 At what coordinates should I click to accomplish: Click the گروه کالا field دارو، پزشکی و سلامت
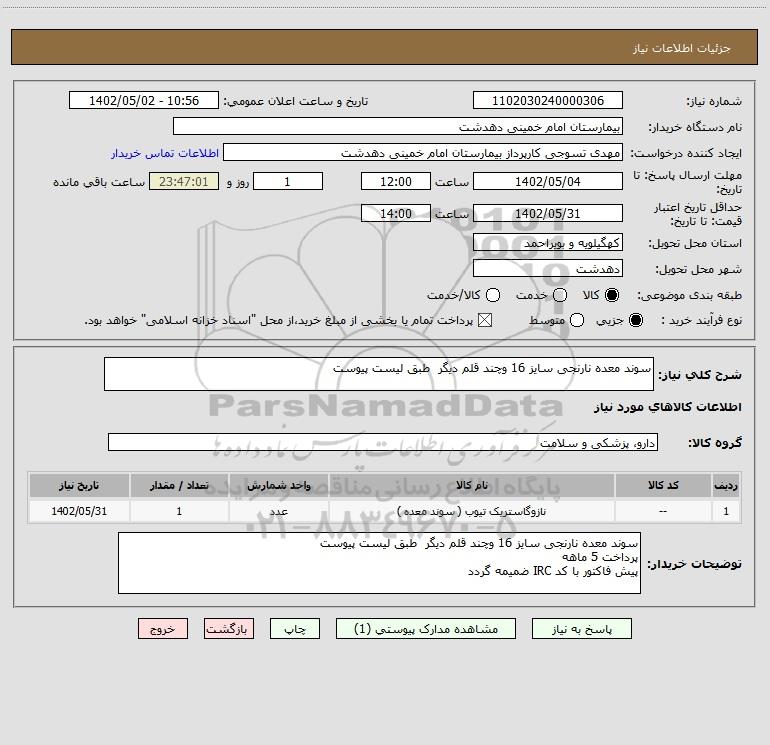pos(383,442)
